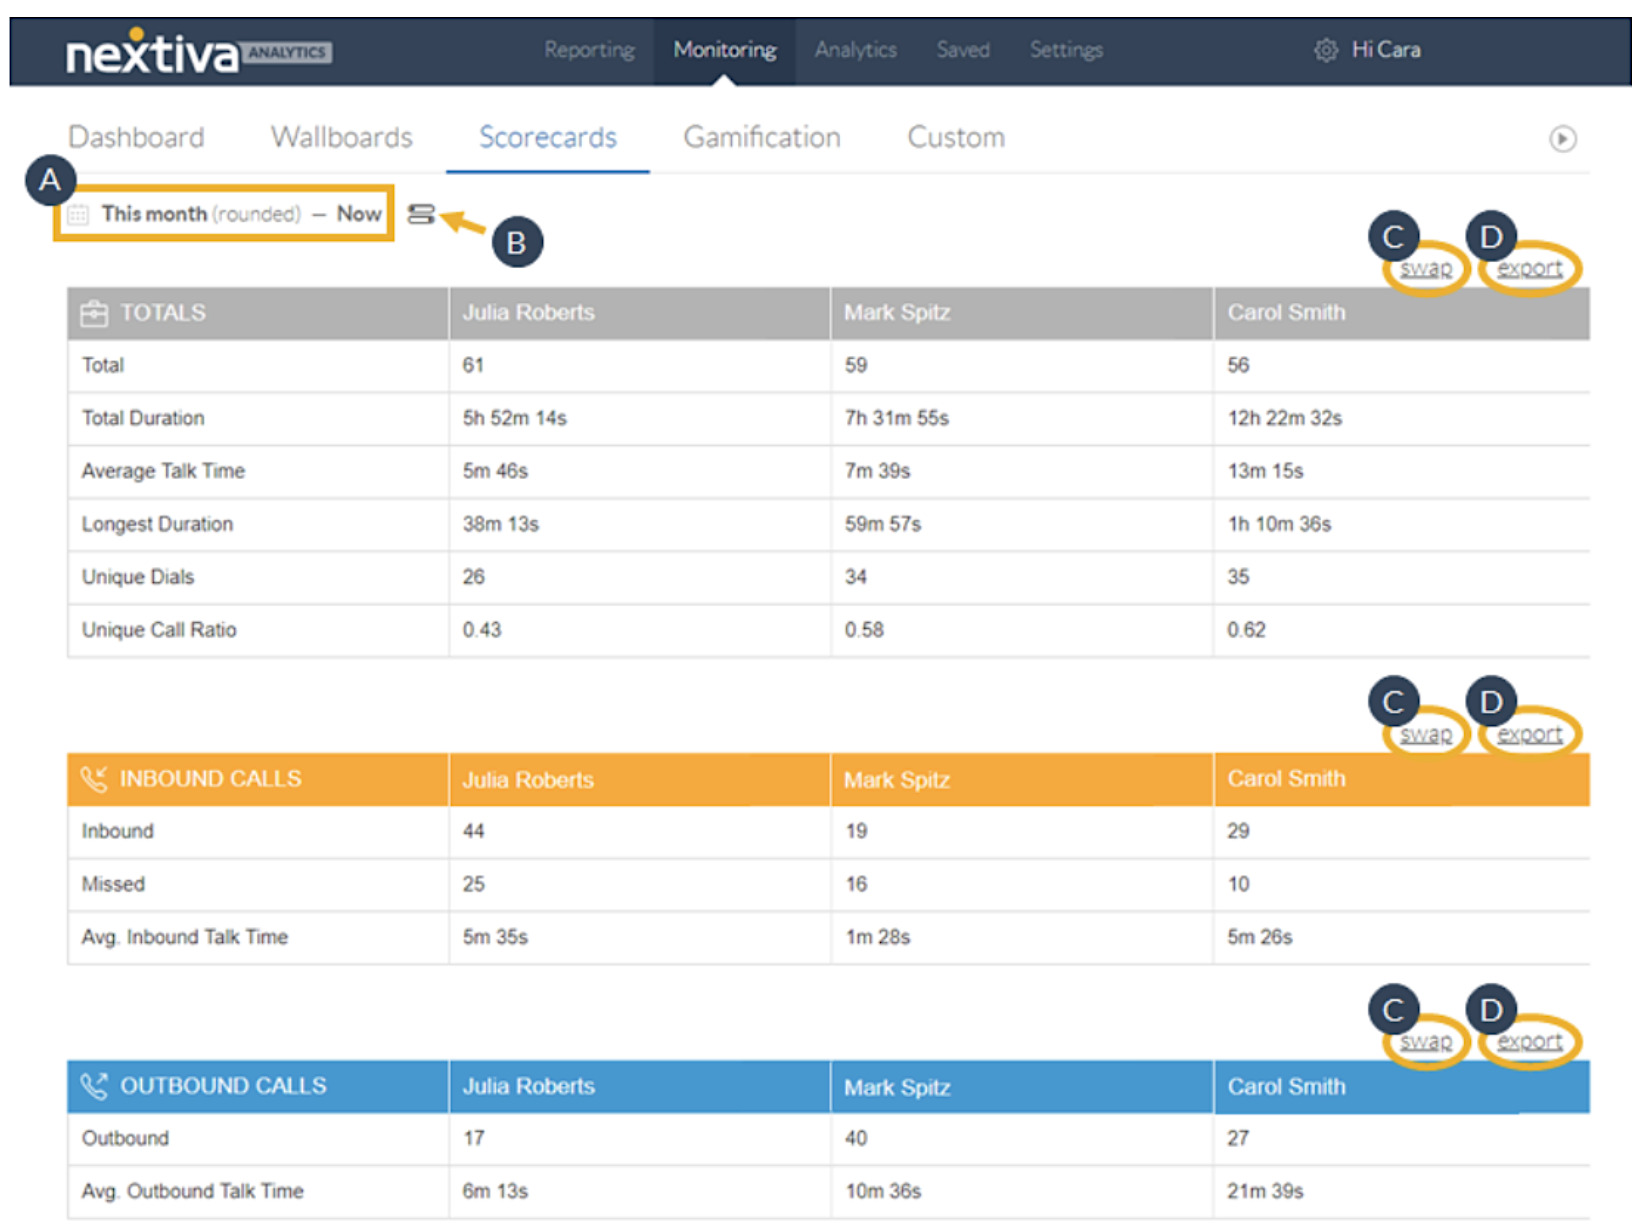Screen dimensions: 1646x1232
Task: Click the Outbound Calls phone icon
Action: [x=94, y=1086]
